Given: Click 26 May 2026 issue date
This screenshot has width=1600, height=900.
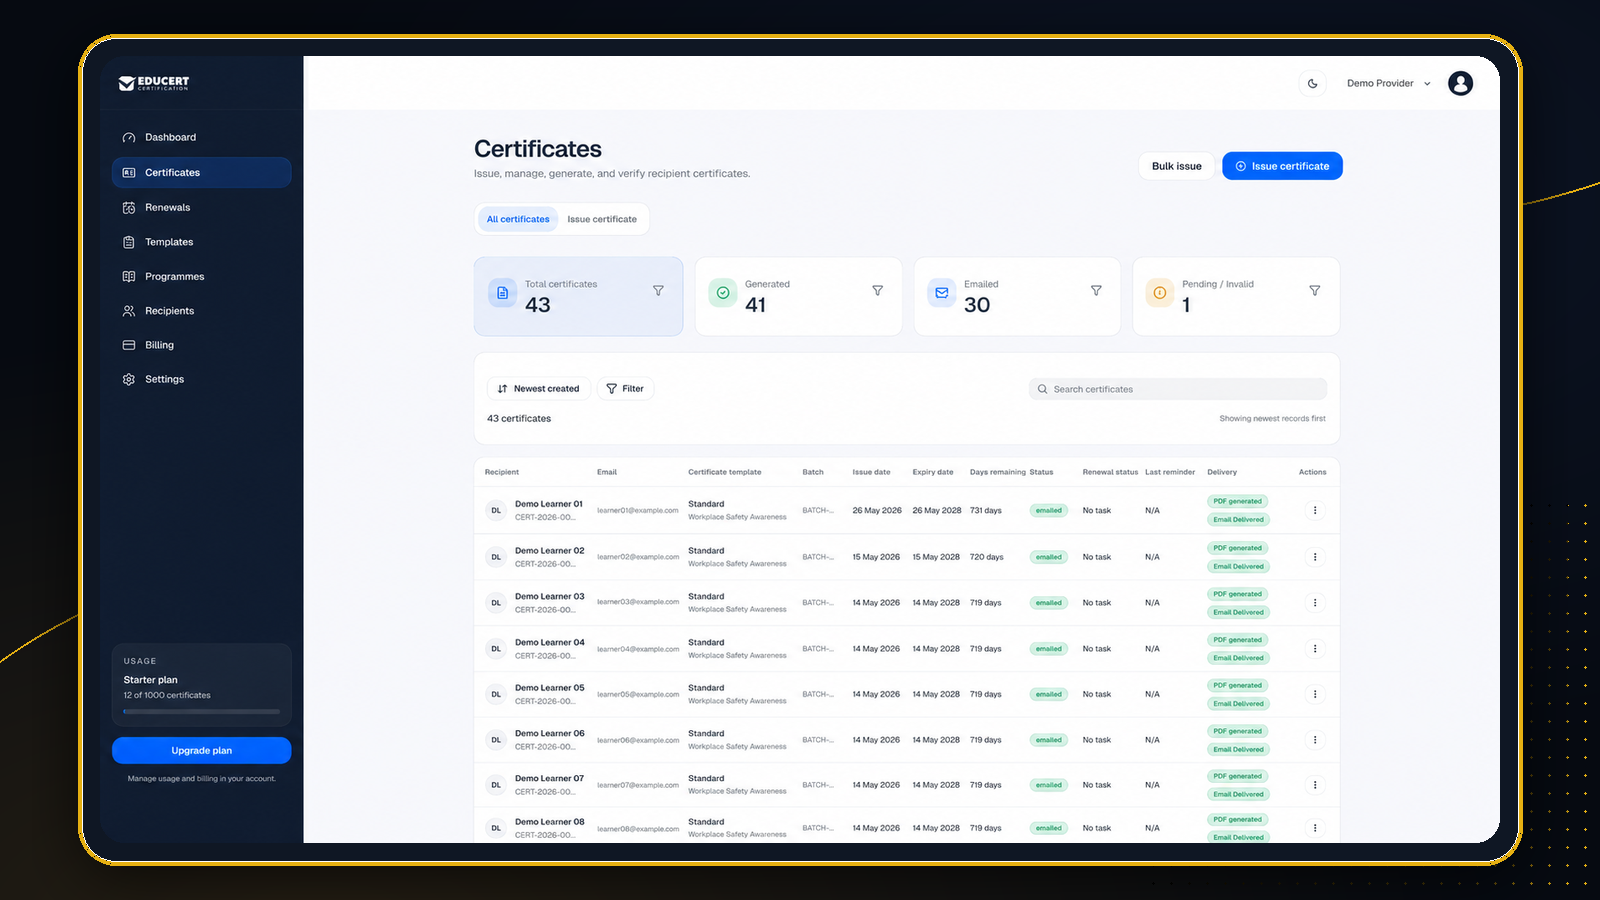Looking at the screenshot, I should [876, 510].
